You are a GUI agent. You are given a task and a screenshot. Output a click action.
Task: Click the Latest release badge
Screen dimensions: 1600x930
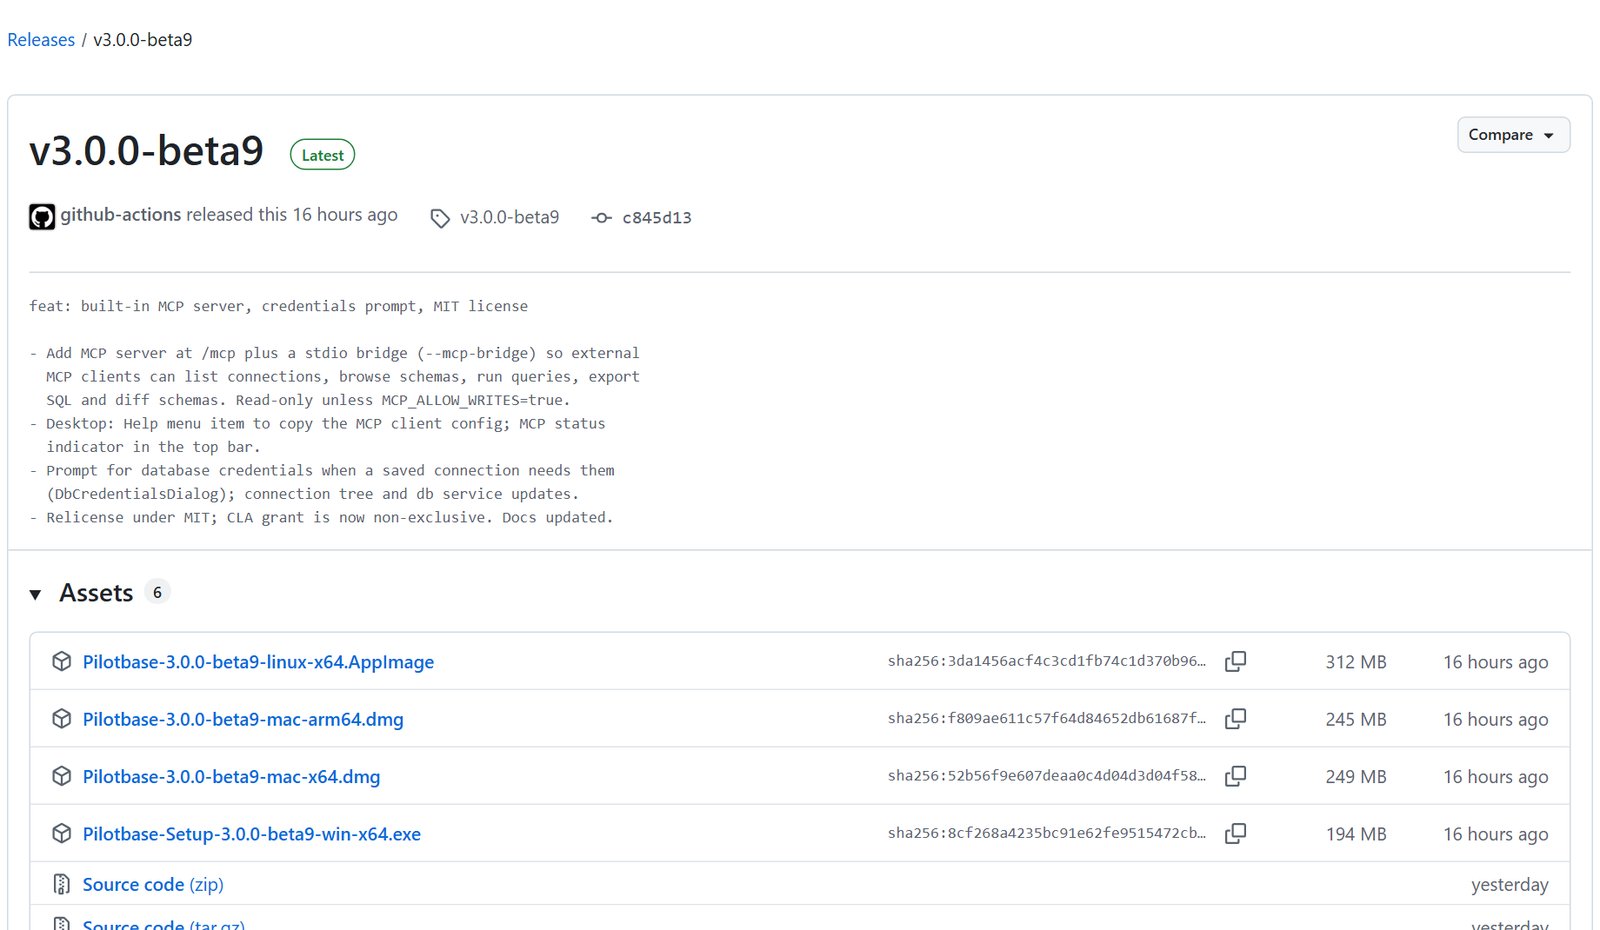point(322,155)
